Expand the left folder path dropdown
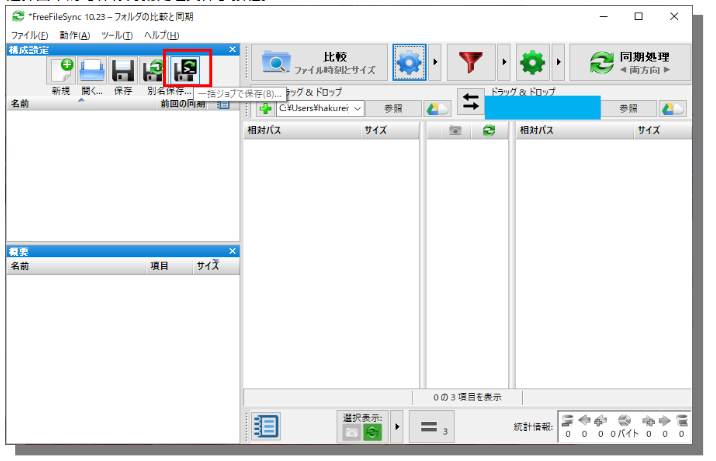716x461 pixels. (x=356, y=108)
